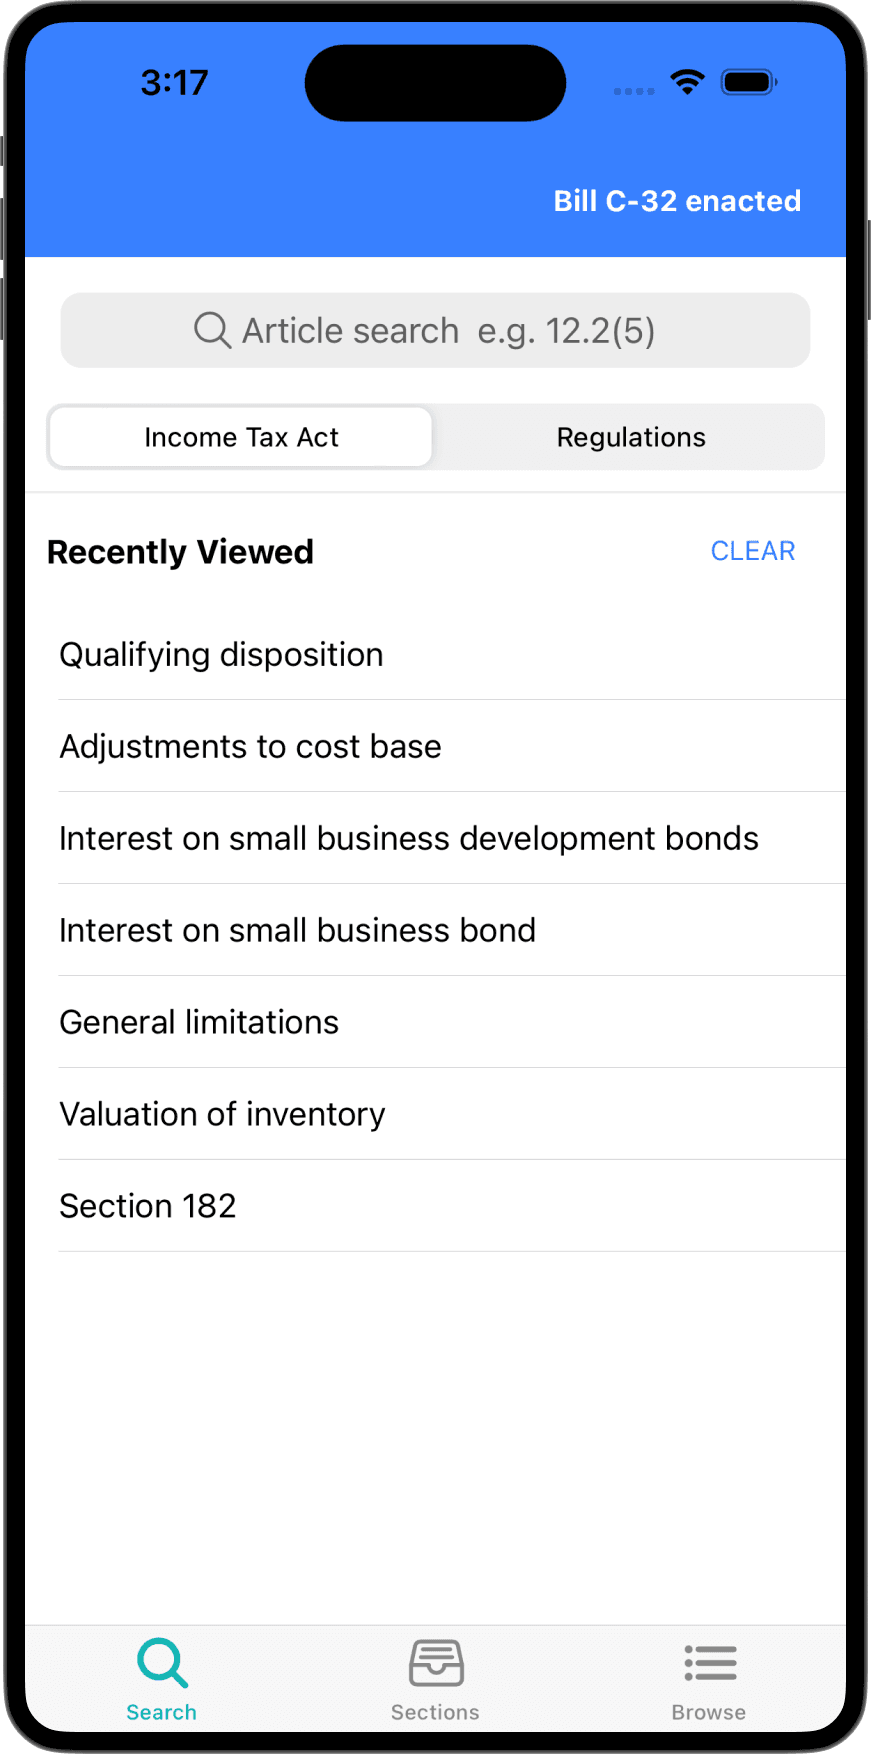Open General limitations entry

pos(199,1023)
